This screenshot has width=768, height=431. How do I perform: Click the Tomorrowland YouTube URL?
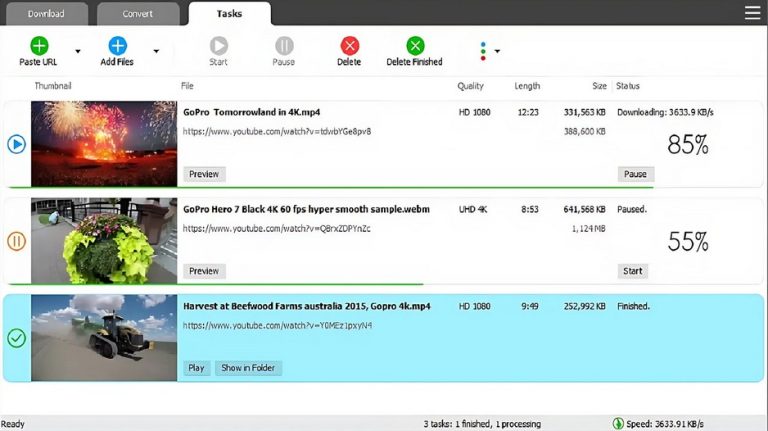coord(277,131)
